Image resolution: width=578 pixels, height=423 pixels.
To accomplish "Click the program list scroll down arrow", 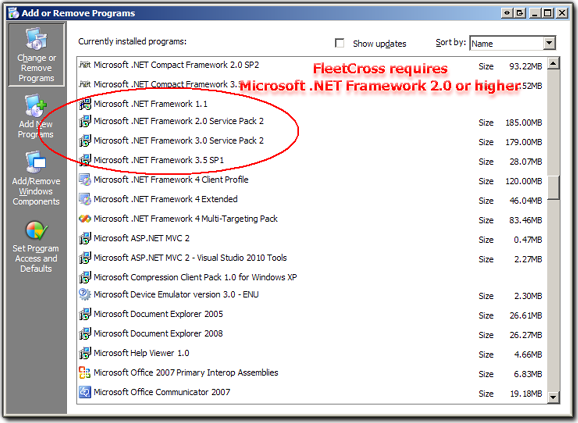I will click(x=553, y=397).
